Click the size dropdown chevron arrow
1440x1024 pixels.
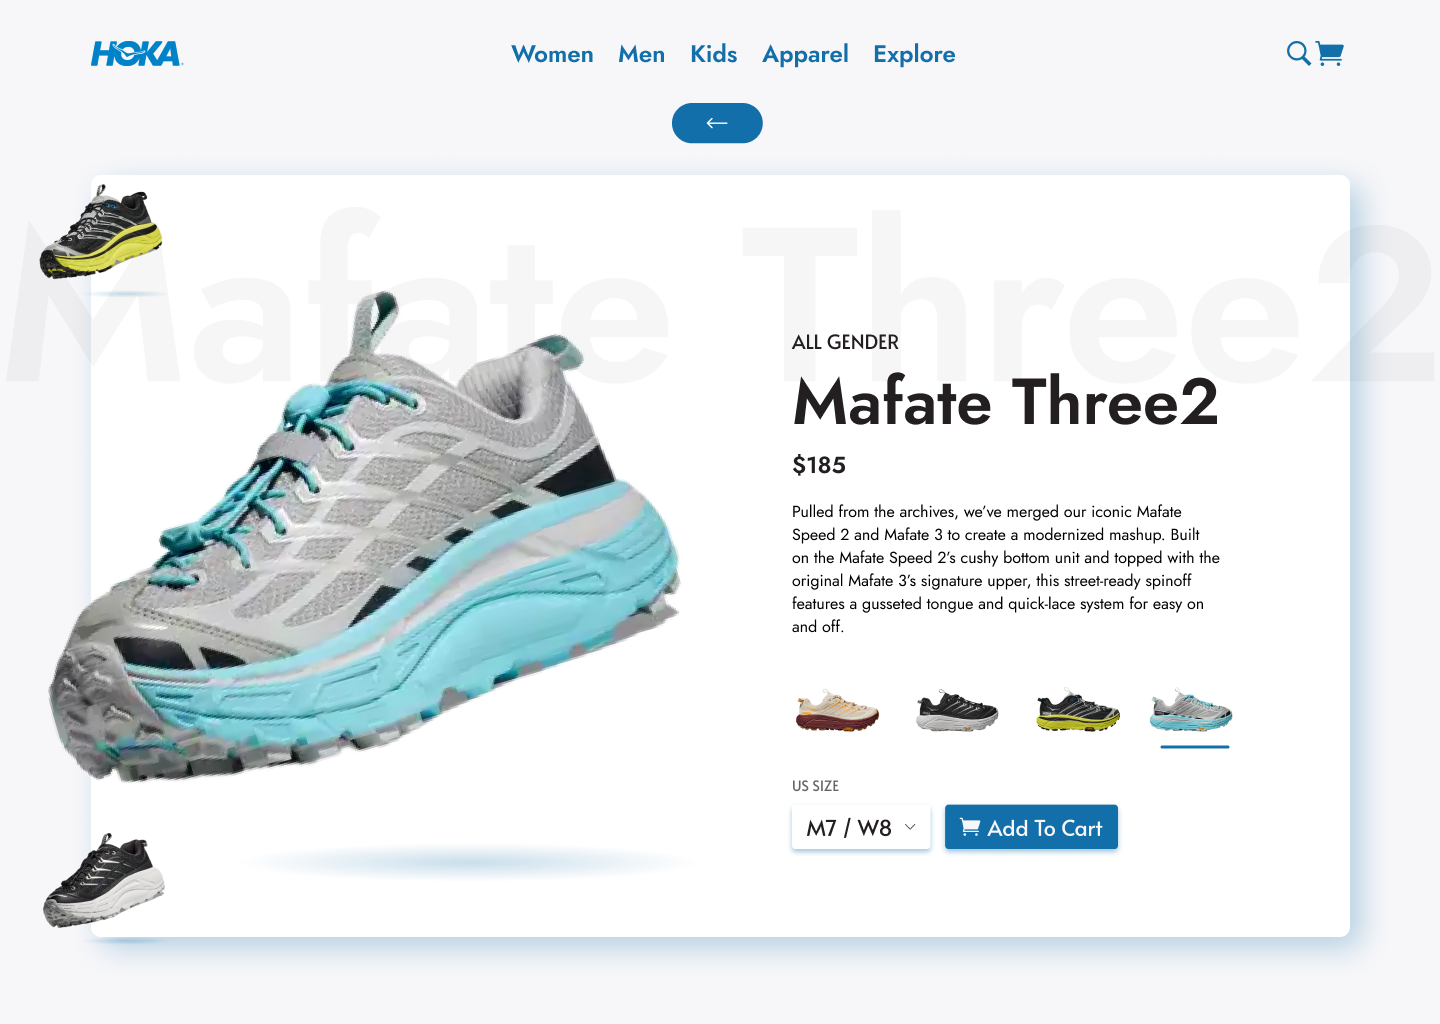910,827
